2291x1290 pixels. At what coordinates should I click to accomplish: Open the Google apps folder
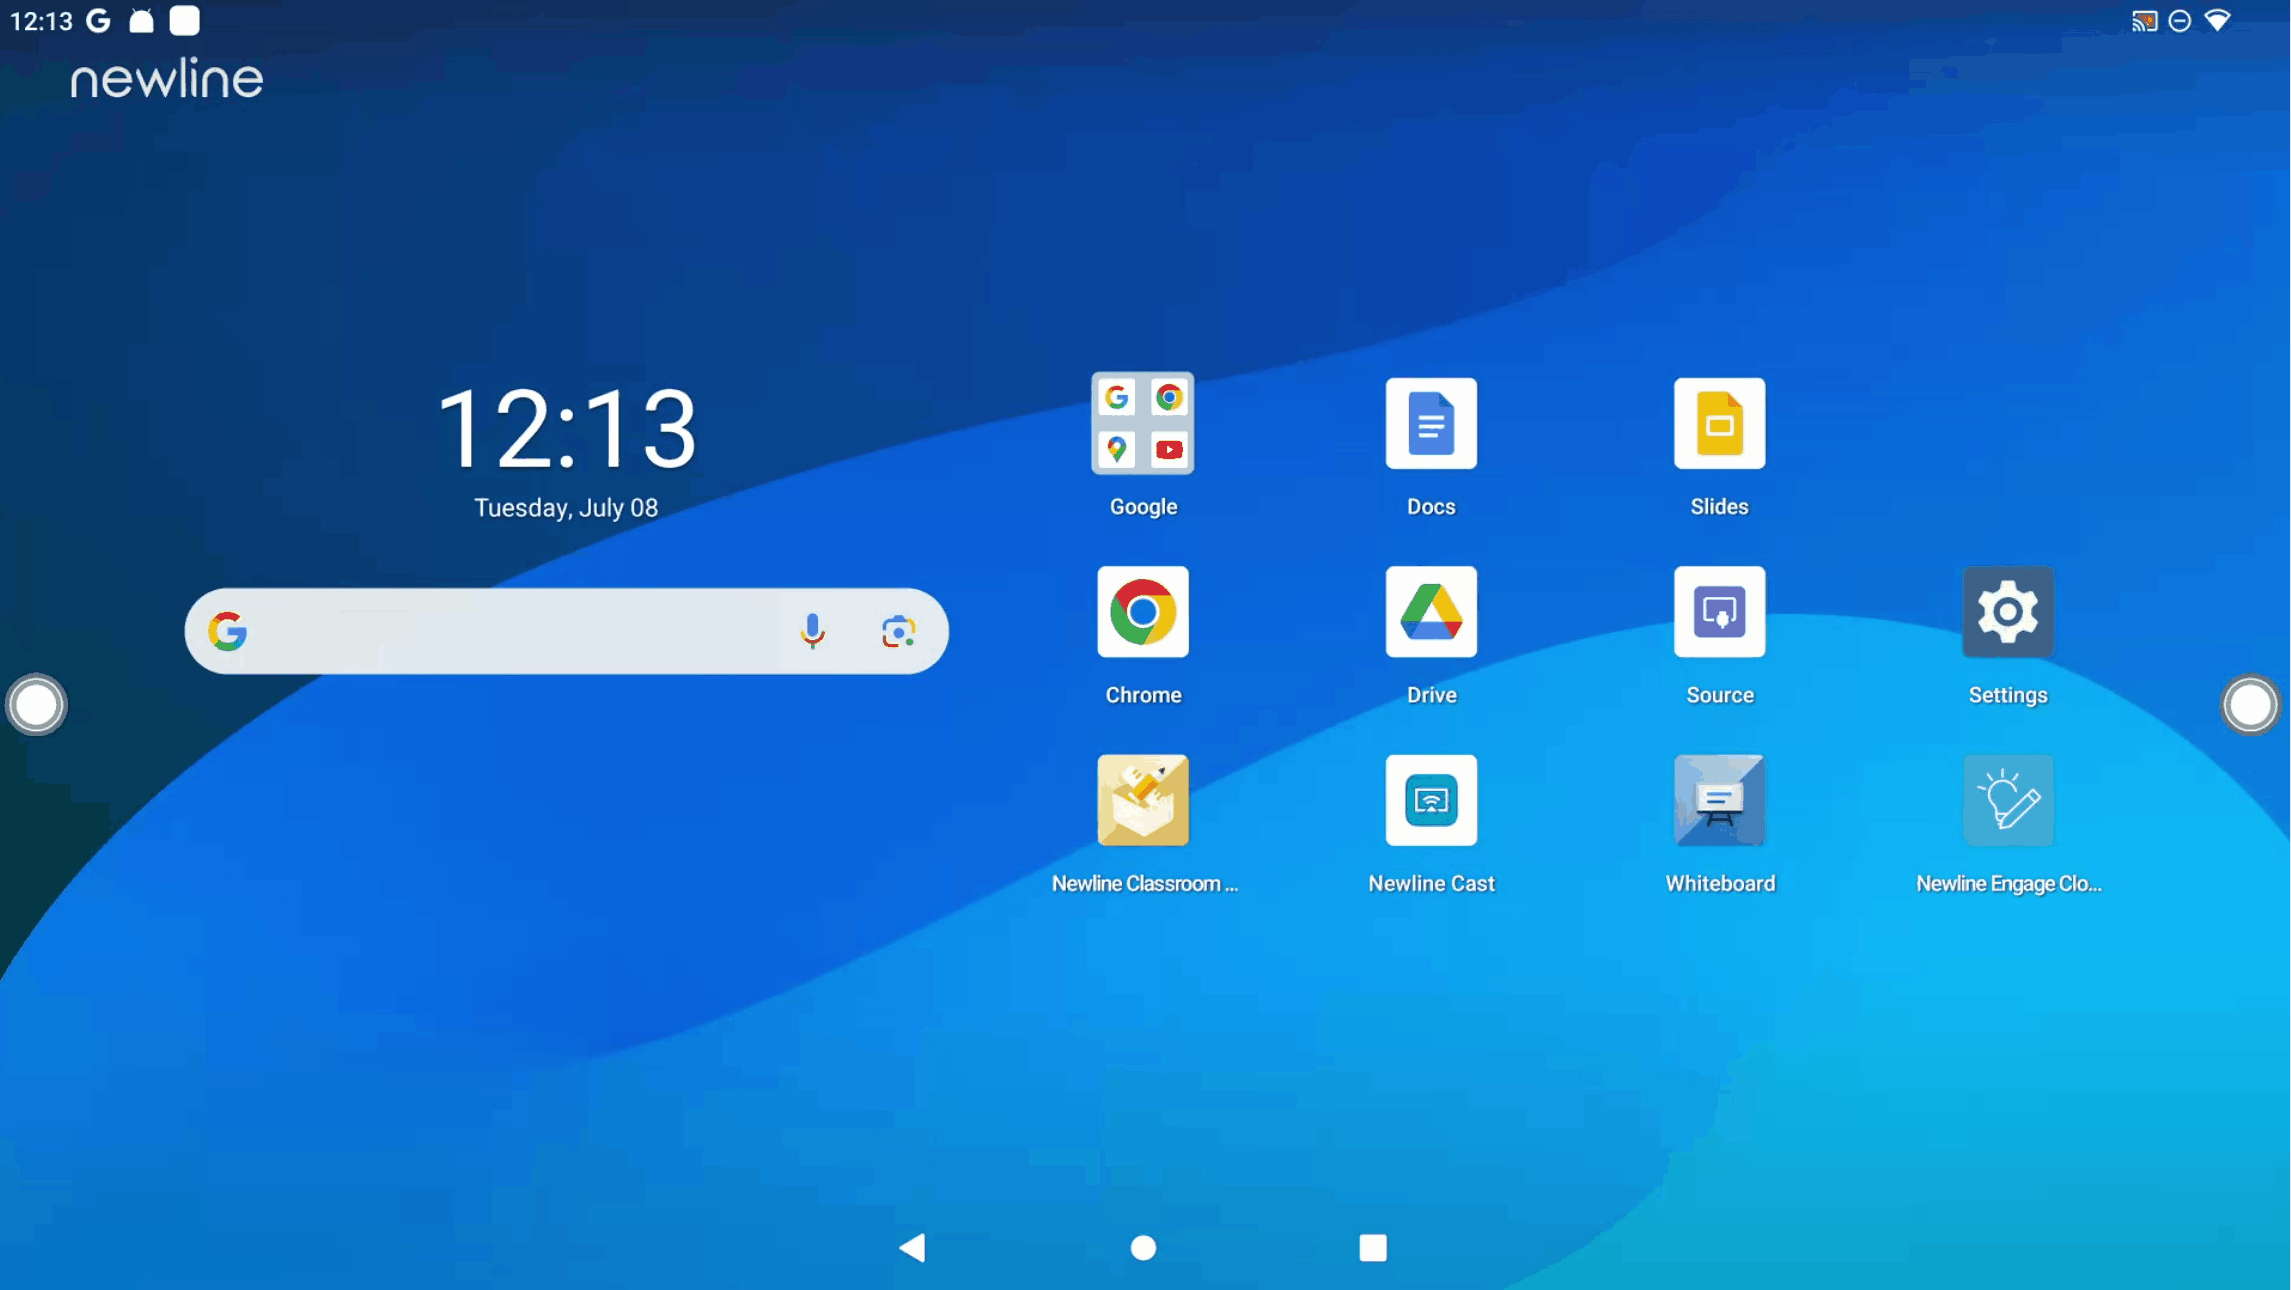click(1143, 424)
